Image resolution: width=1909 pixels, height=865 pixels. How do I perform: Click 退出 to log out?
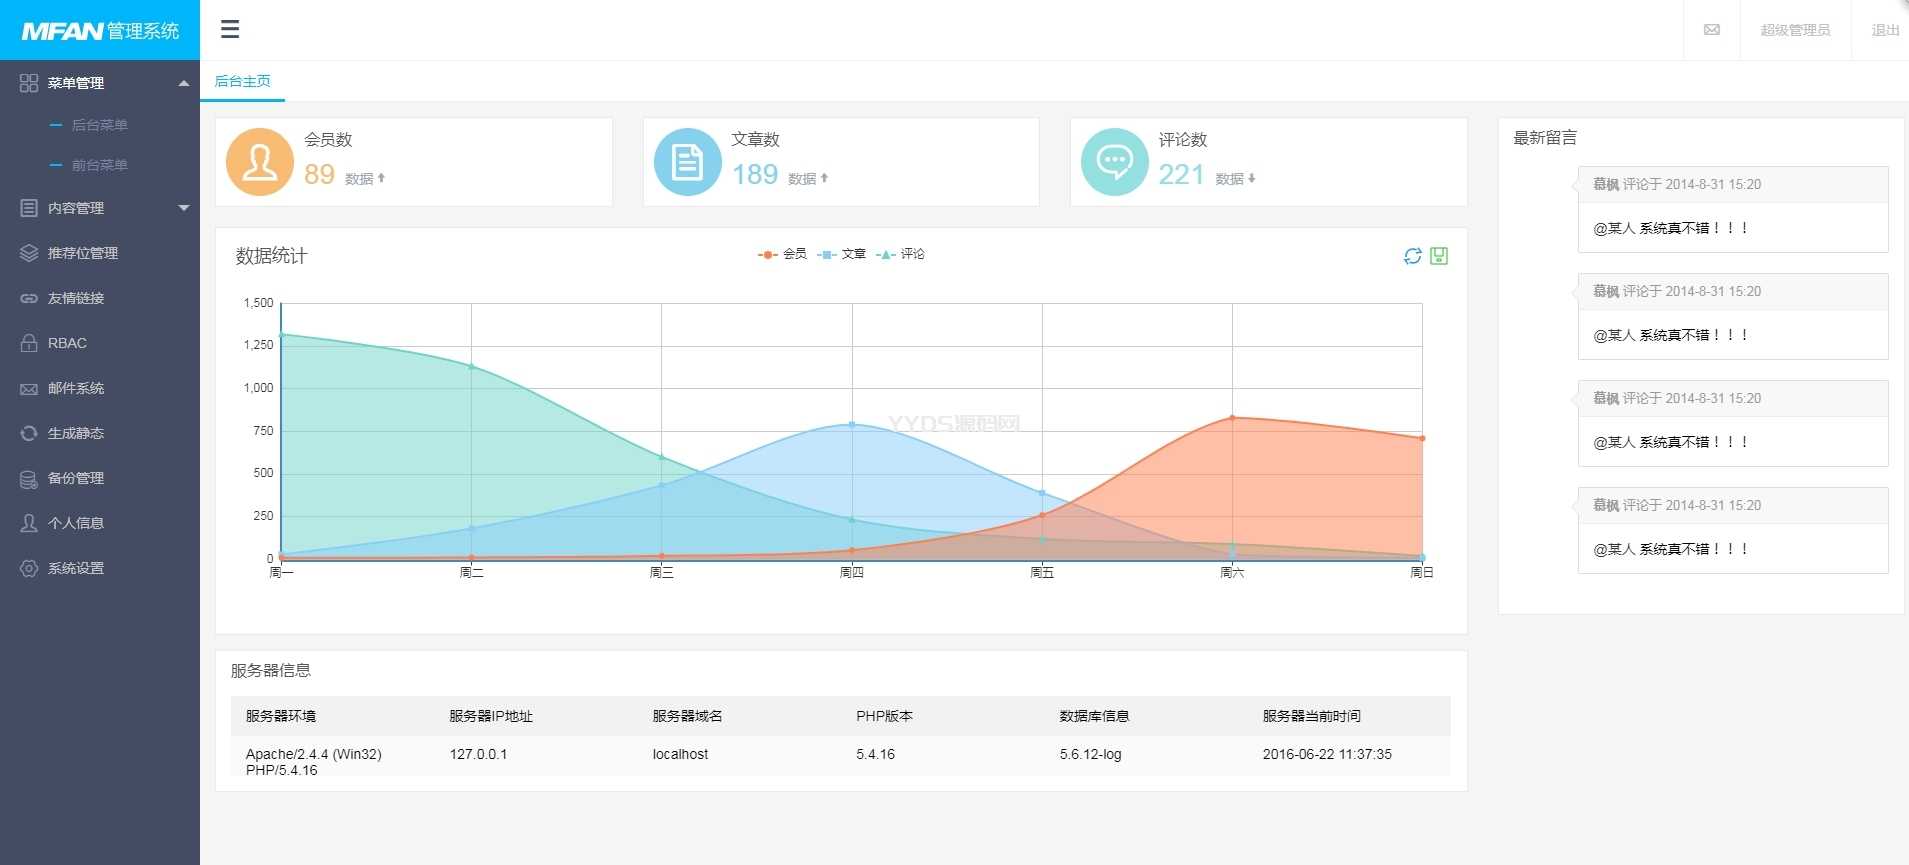click(x=1885, y=30)
